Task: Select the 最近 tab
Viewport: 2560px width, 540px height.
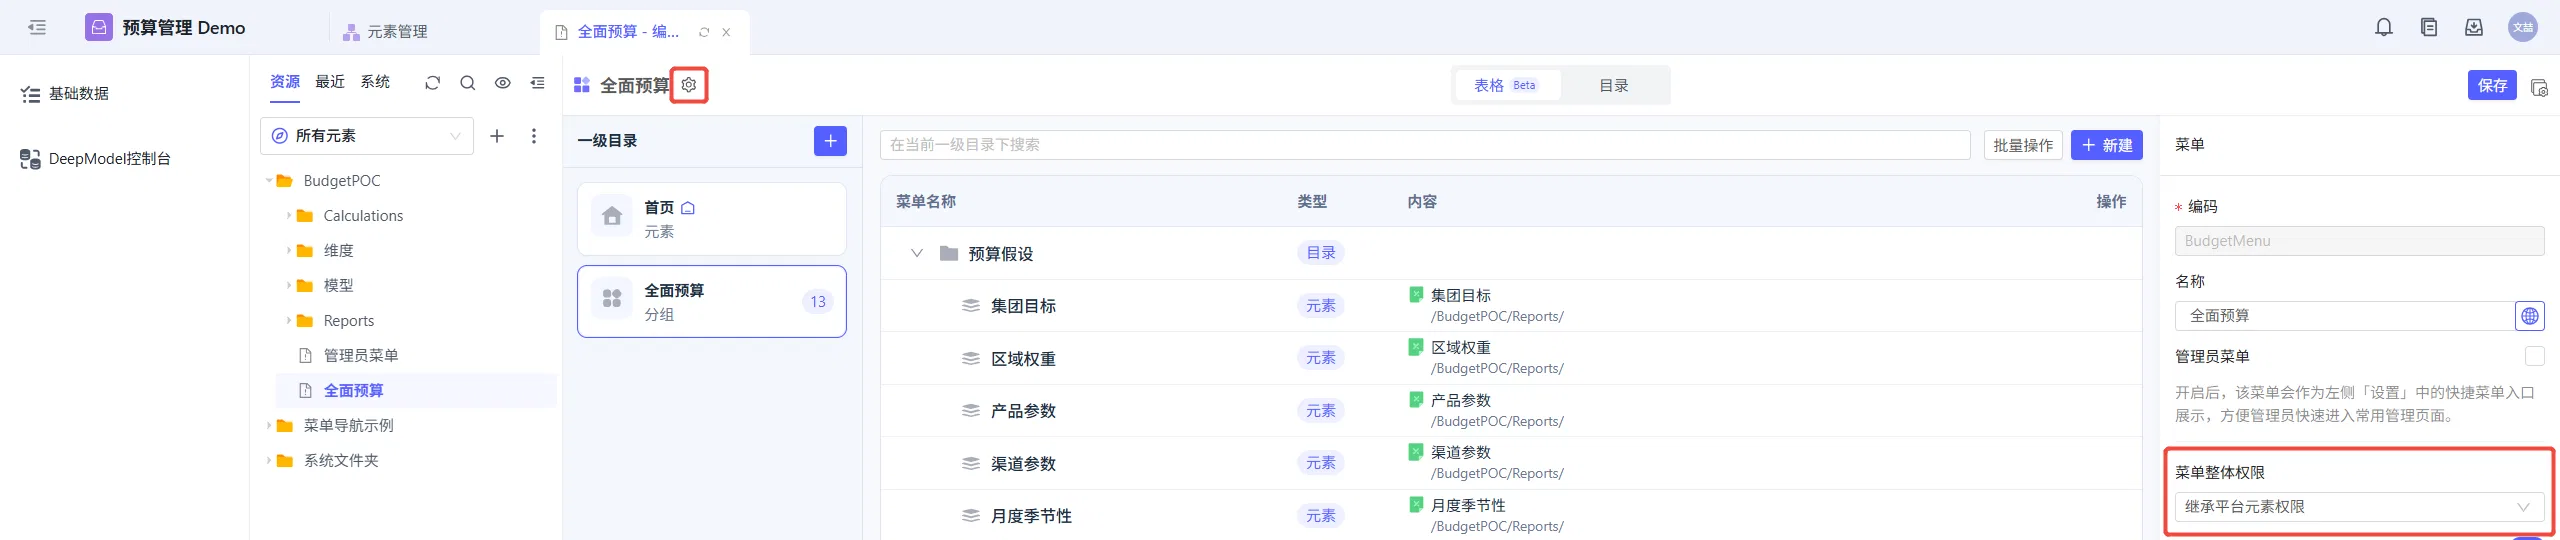Action: pyautogui.click(x=330, y=82)
